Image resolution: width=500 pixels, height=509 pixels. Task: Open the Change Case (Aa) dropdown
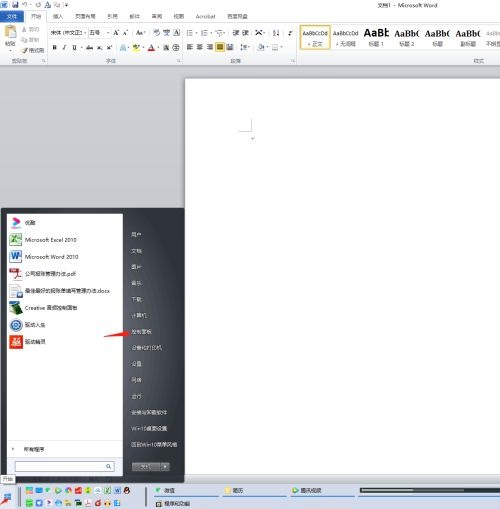[140, 33]
